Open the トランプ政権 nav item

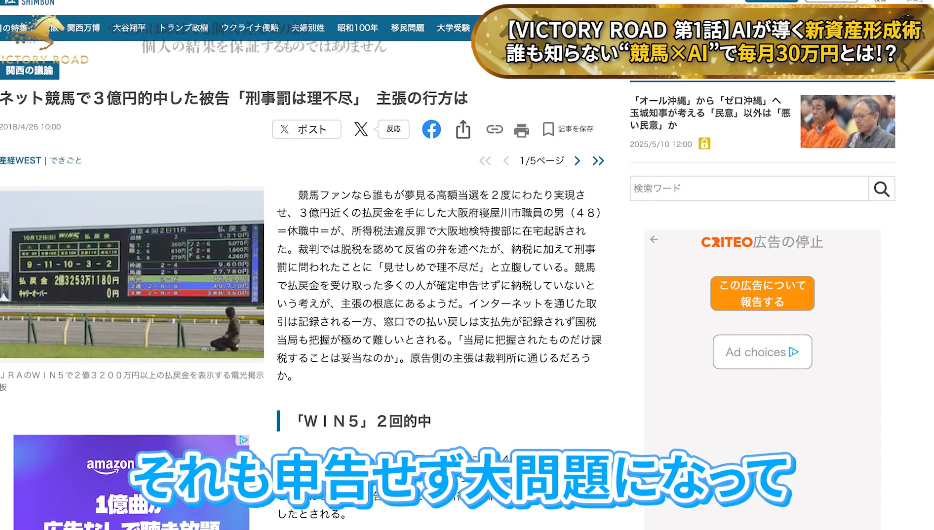(x=183, y=27)
